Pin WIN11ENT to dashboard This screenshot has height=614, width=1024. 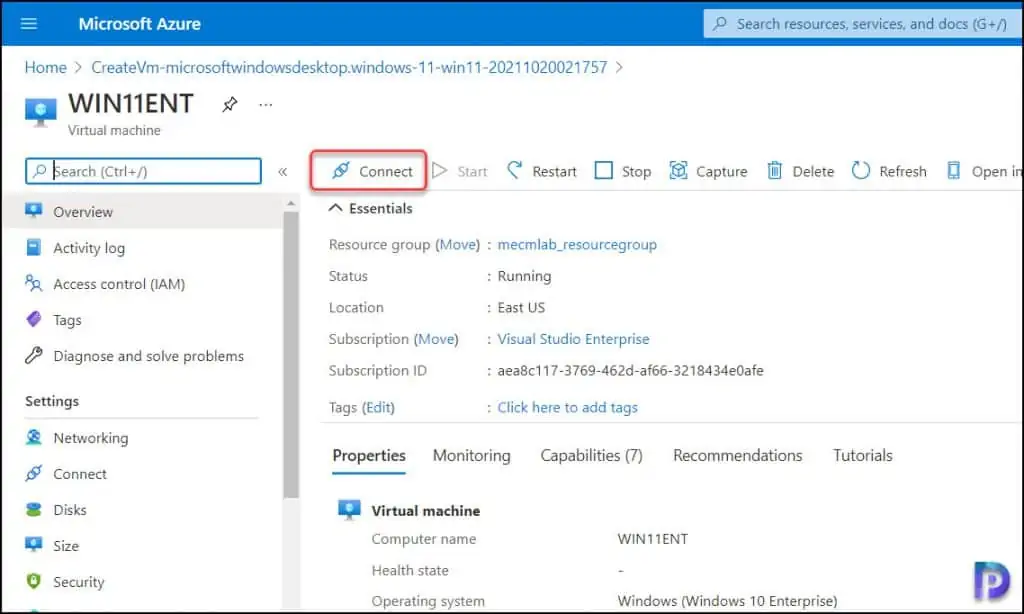pyautogui.click(x=229, y=105)
